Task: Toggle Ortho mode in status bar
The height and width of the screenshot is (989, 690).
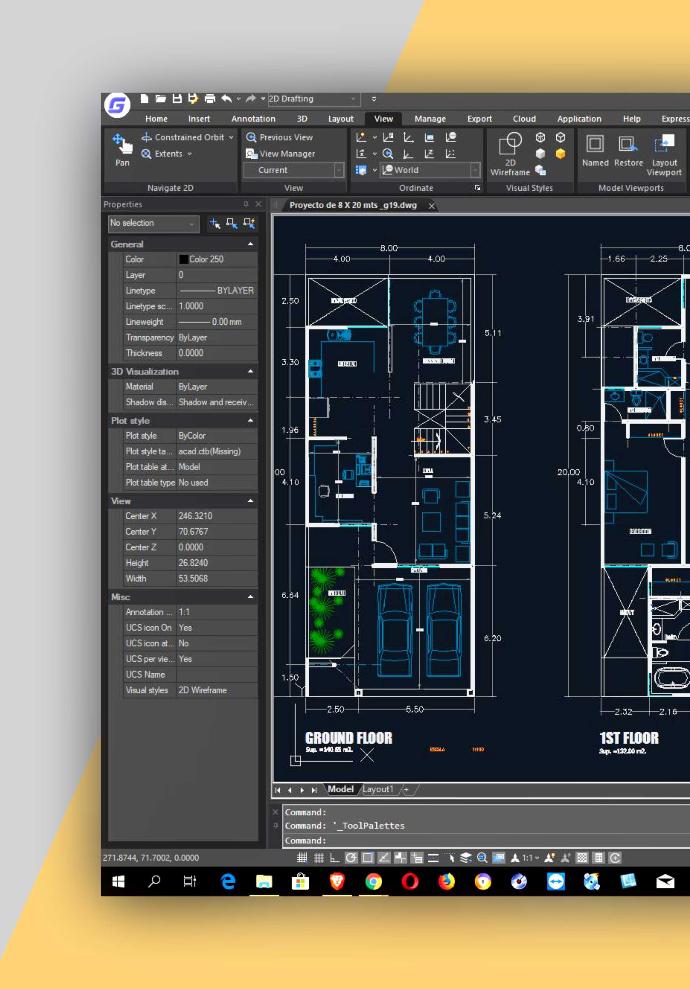Action: [335, 858]
